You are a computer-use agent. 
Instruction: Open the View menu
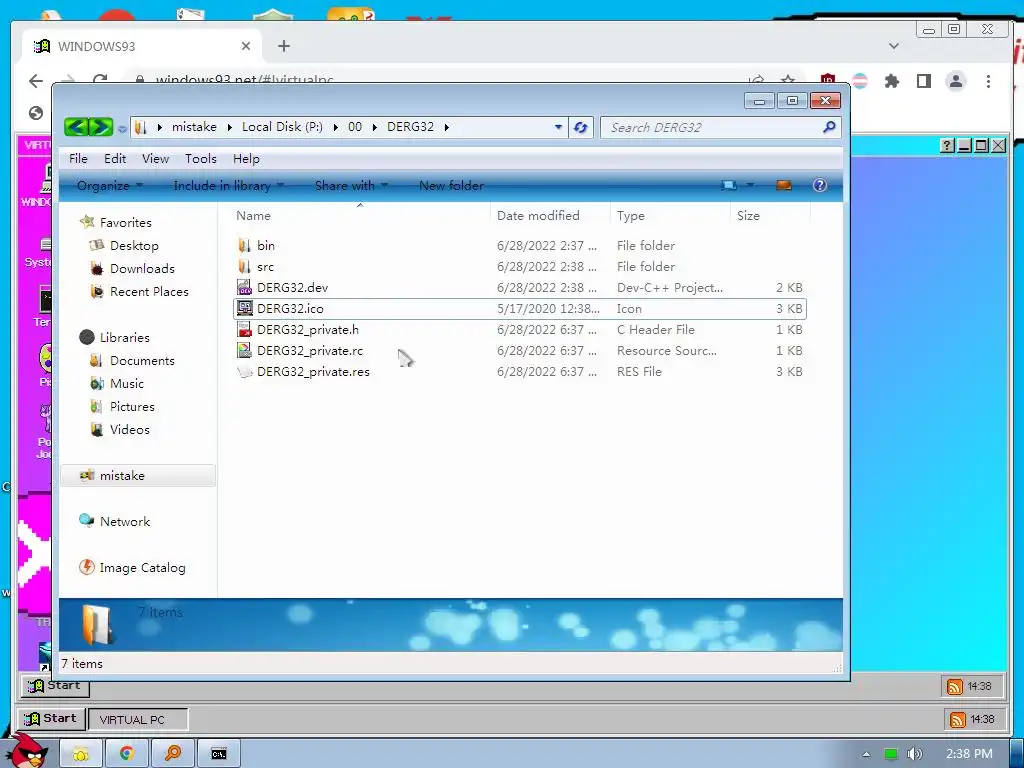(x=155, y=159)
